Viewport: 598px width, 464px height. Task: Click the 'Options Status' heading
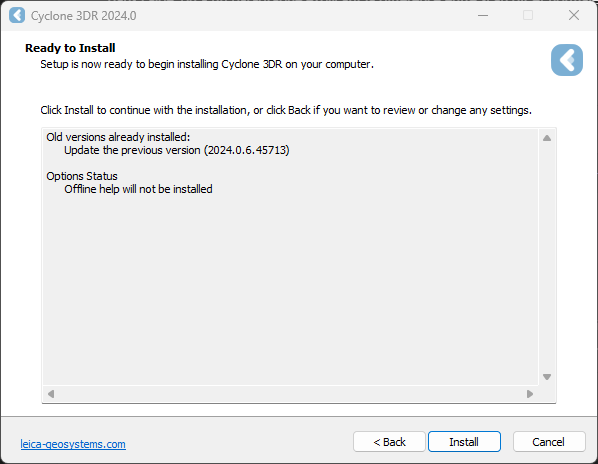pyautogui.click(x=82, y=176)
